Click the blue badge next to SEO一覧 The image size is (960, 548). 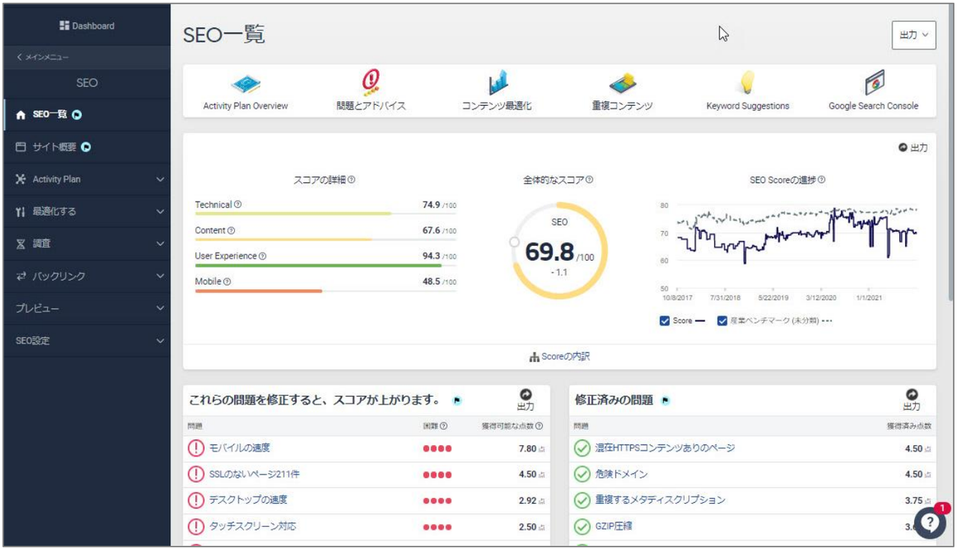77,114
